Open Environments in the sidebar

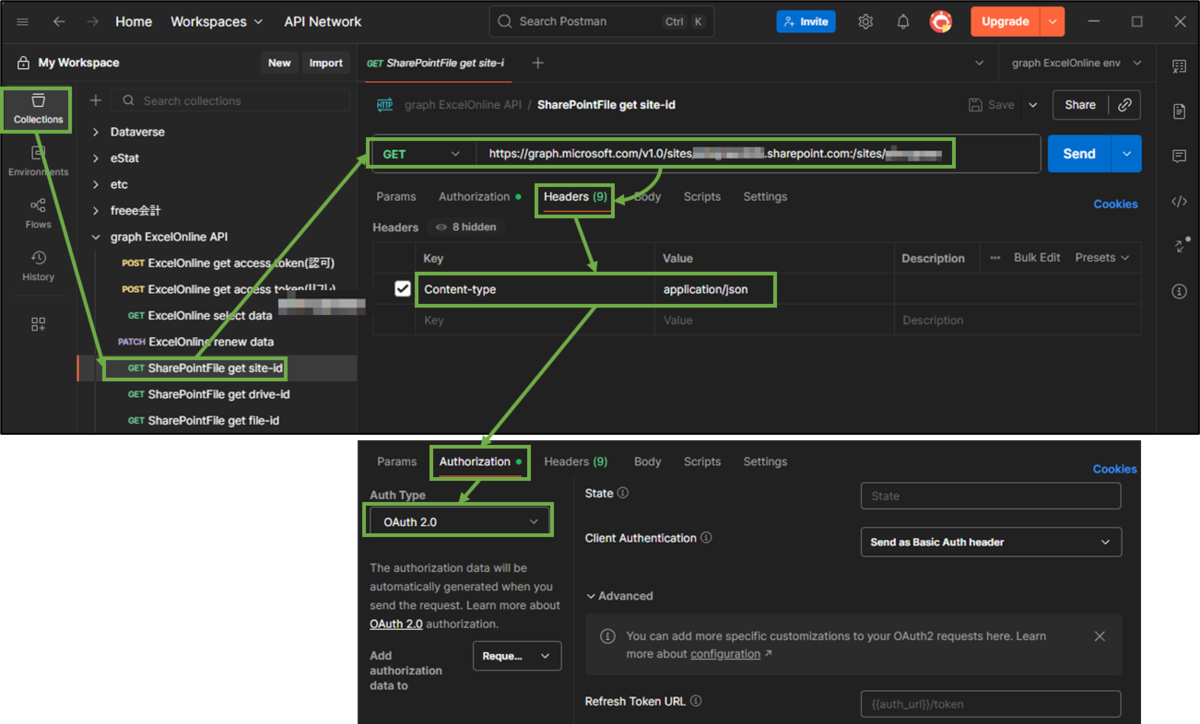tap(38, 161)
